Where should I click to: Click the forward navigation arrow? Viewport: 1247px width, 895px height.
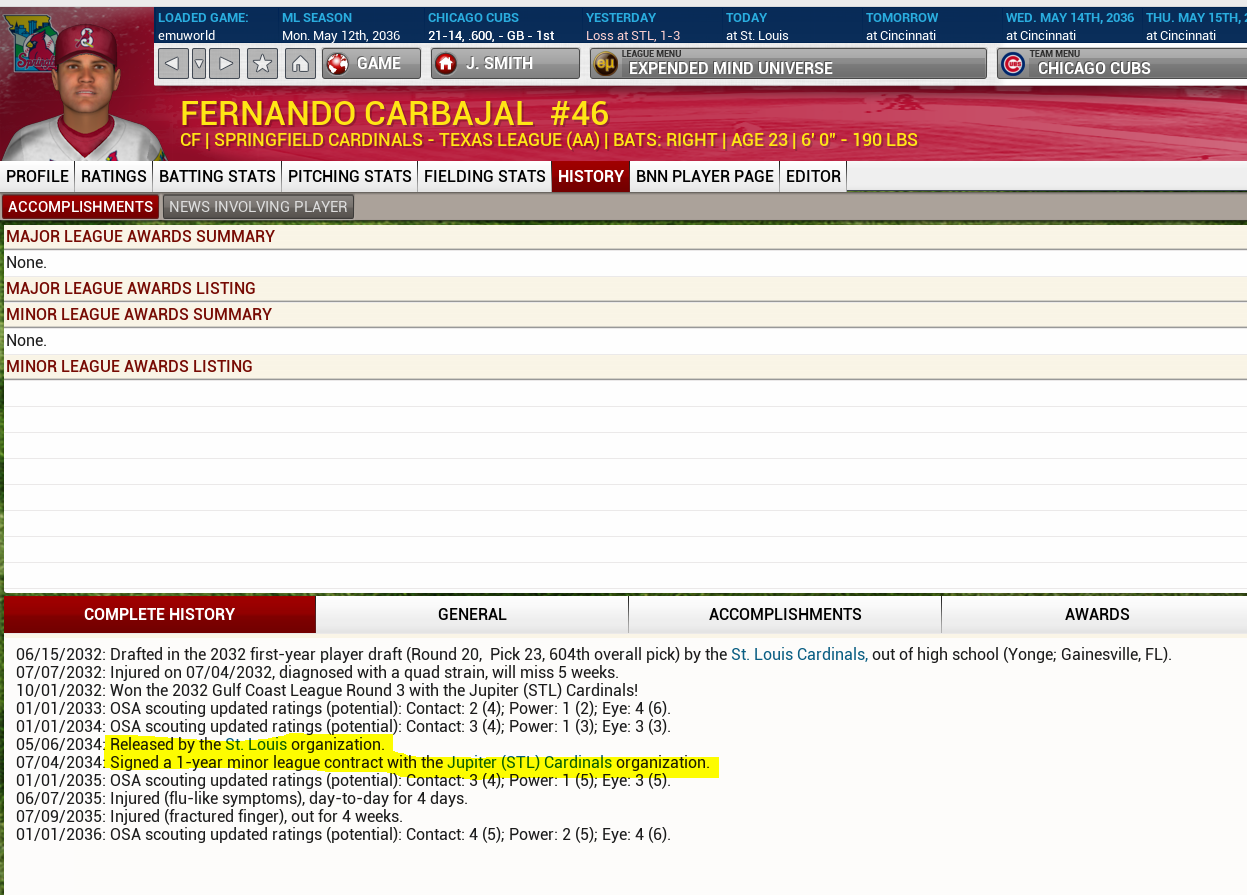tap(226, 64)
